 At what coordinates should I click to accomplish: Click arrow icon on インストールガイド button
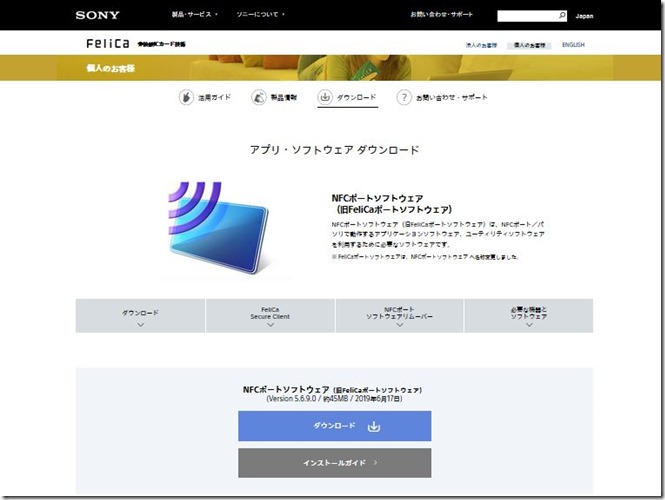coord(375,463)
